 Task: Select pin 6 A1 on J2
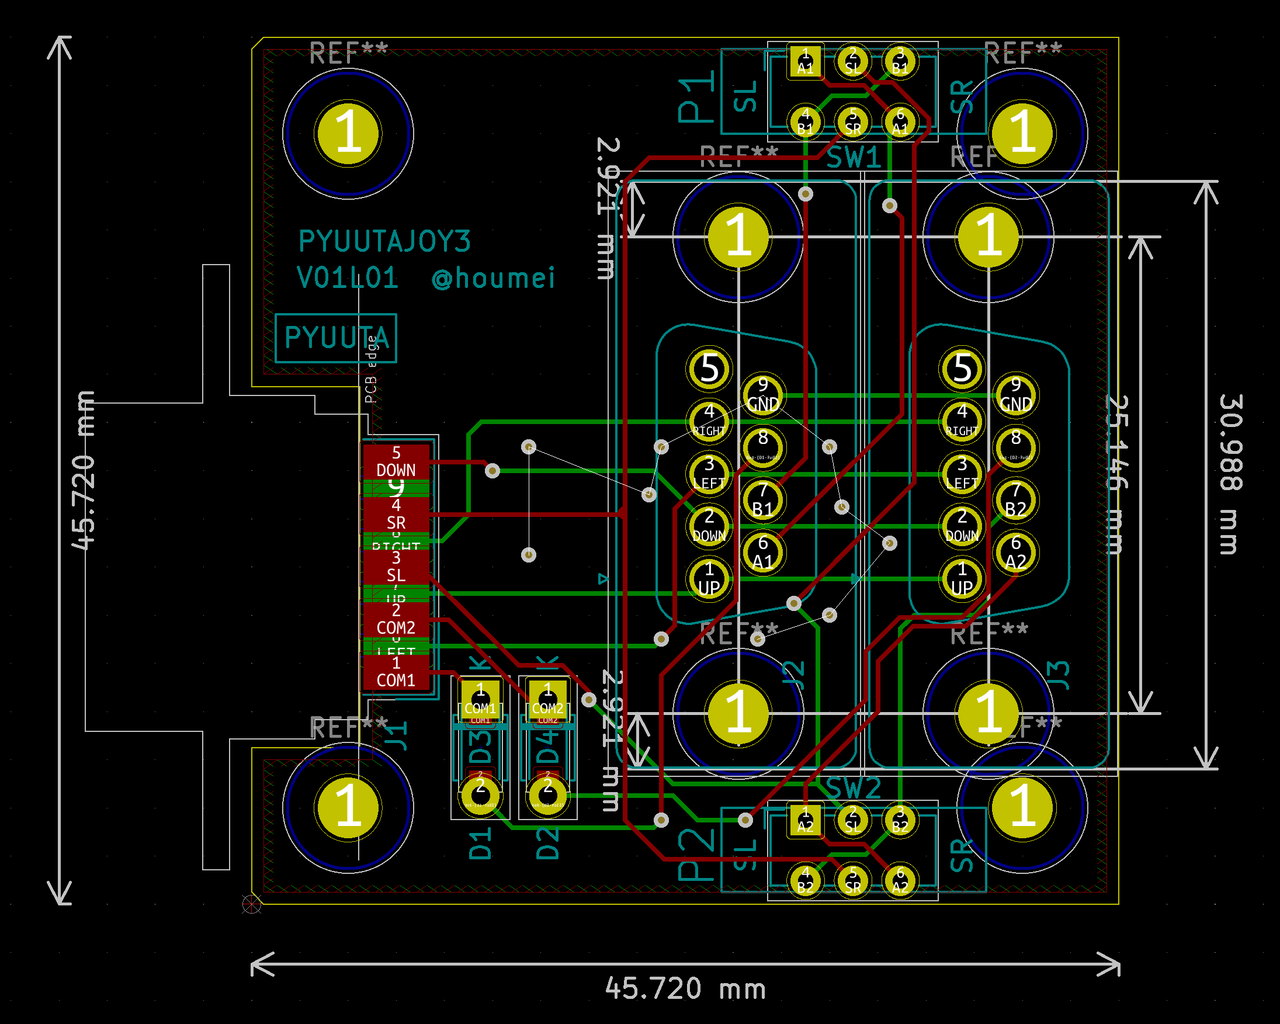click(x=763, y=552)
